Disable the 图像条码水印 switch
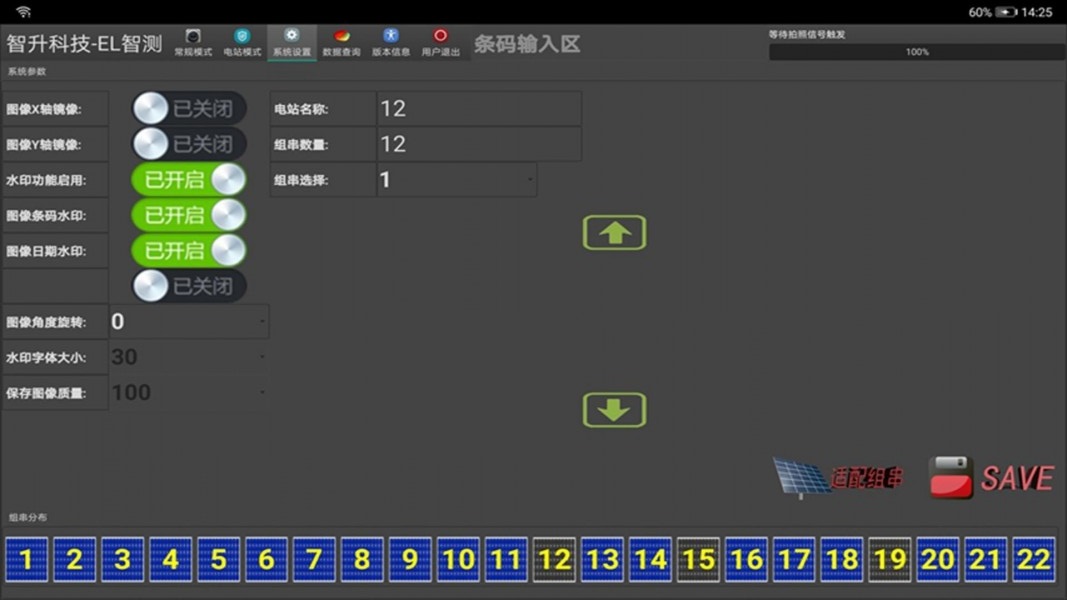This screenshot has width=1067, height=600. tap(188, 215)
